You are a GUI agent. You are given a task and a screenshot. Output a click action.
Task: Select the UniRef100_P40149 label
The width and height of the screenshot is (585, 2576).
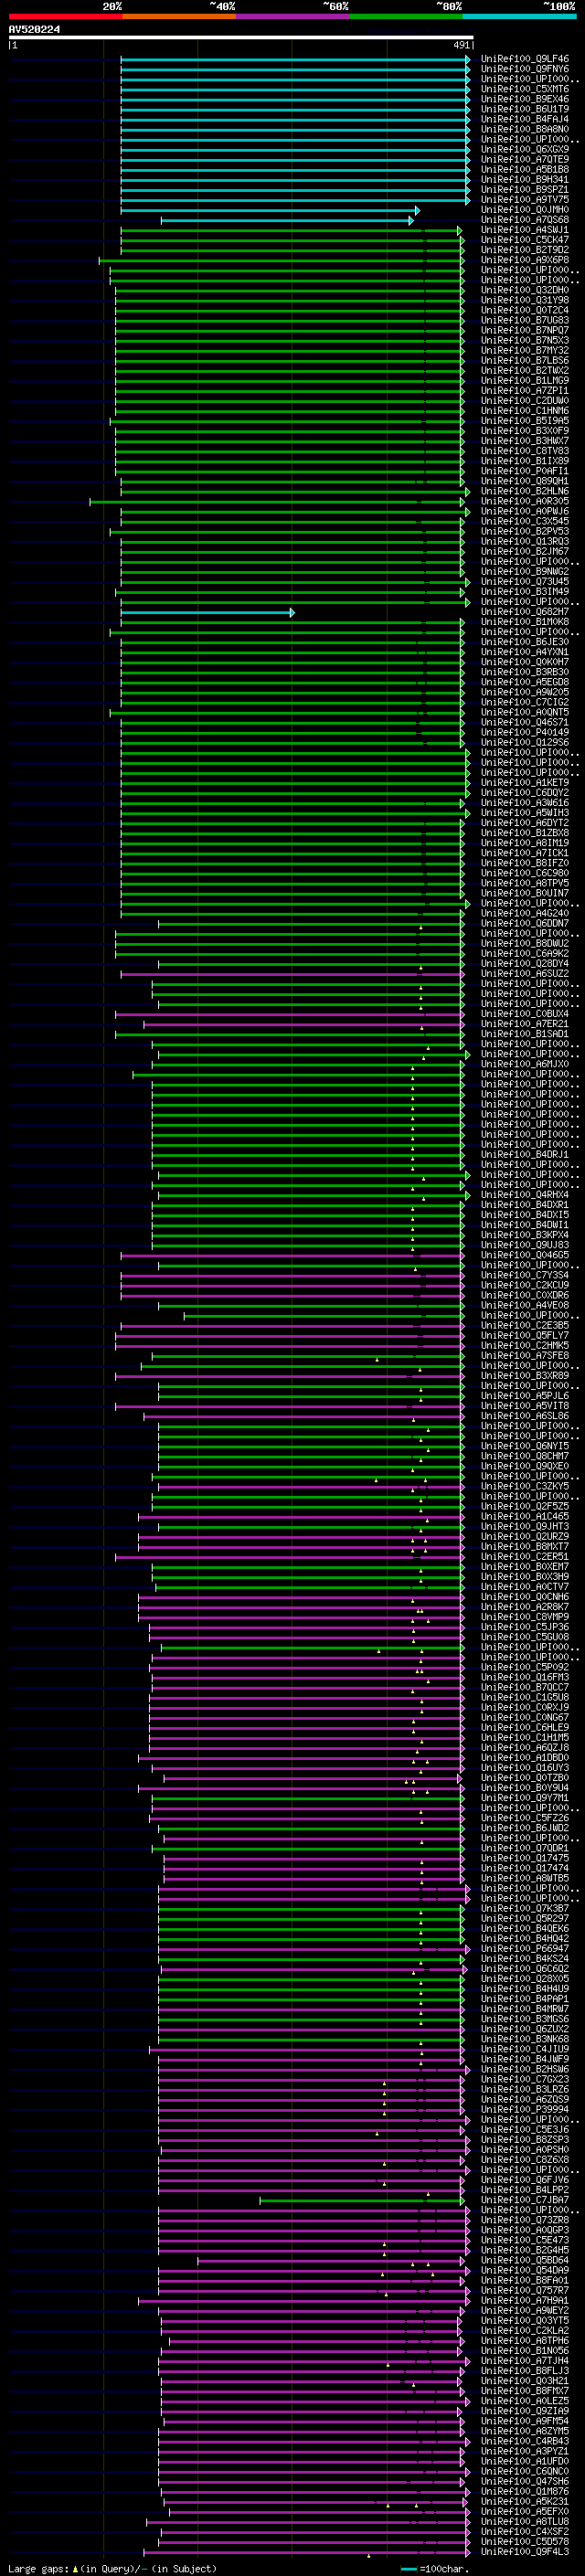coord(525,732)
